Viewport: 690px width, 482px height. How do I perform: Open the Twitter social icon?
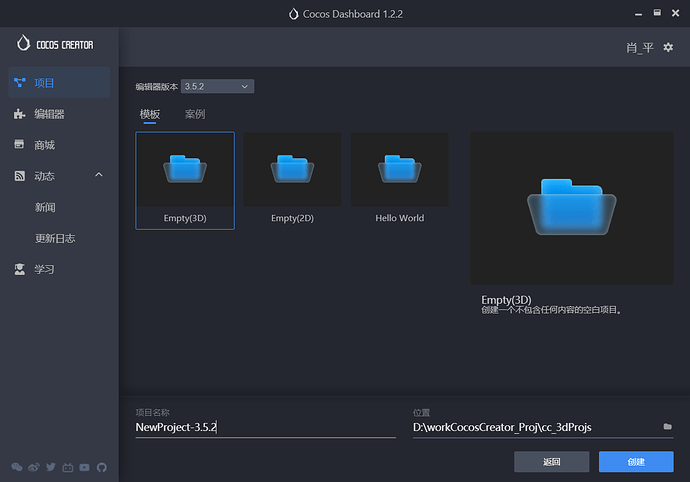pos(51,467)
